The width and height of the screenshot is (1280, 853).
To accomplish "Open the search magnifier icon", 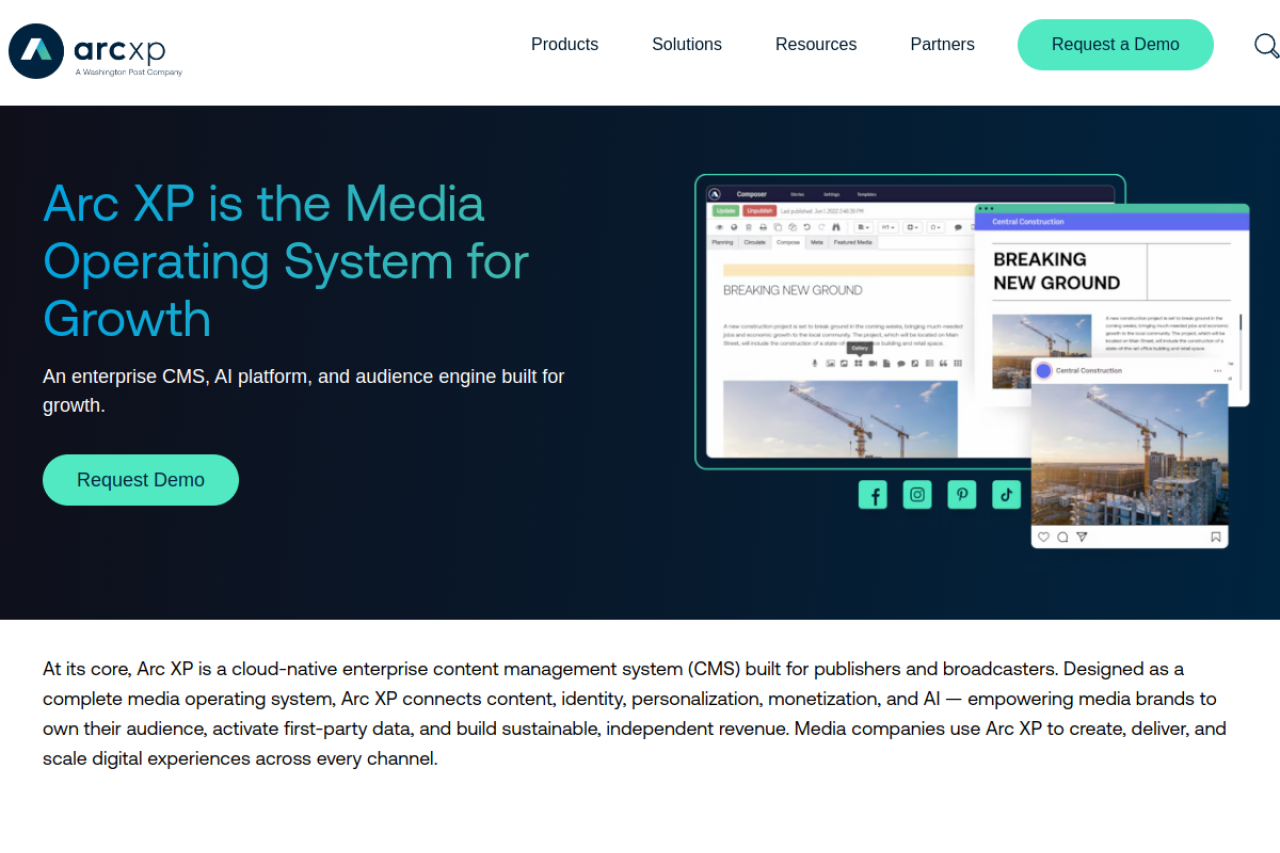I will (x=1266, y=45).
